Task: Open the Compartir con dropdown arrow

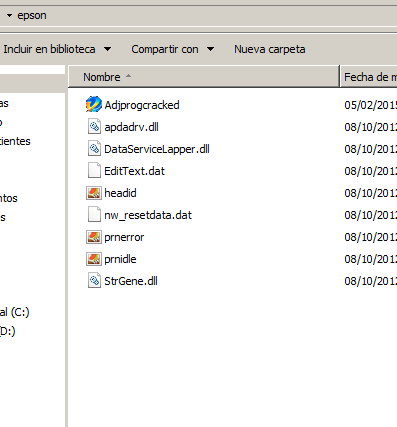Action: (x=210, y=49)
